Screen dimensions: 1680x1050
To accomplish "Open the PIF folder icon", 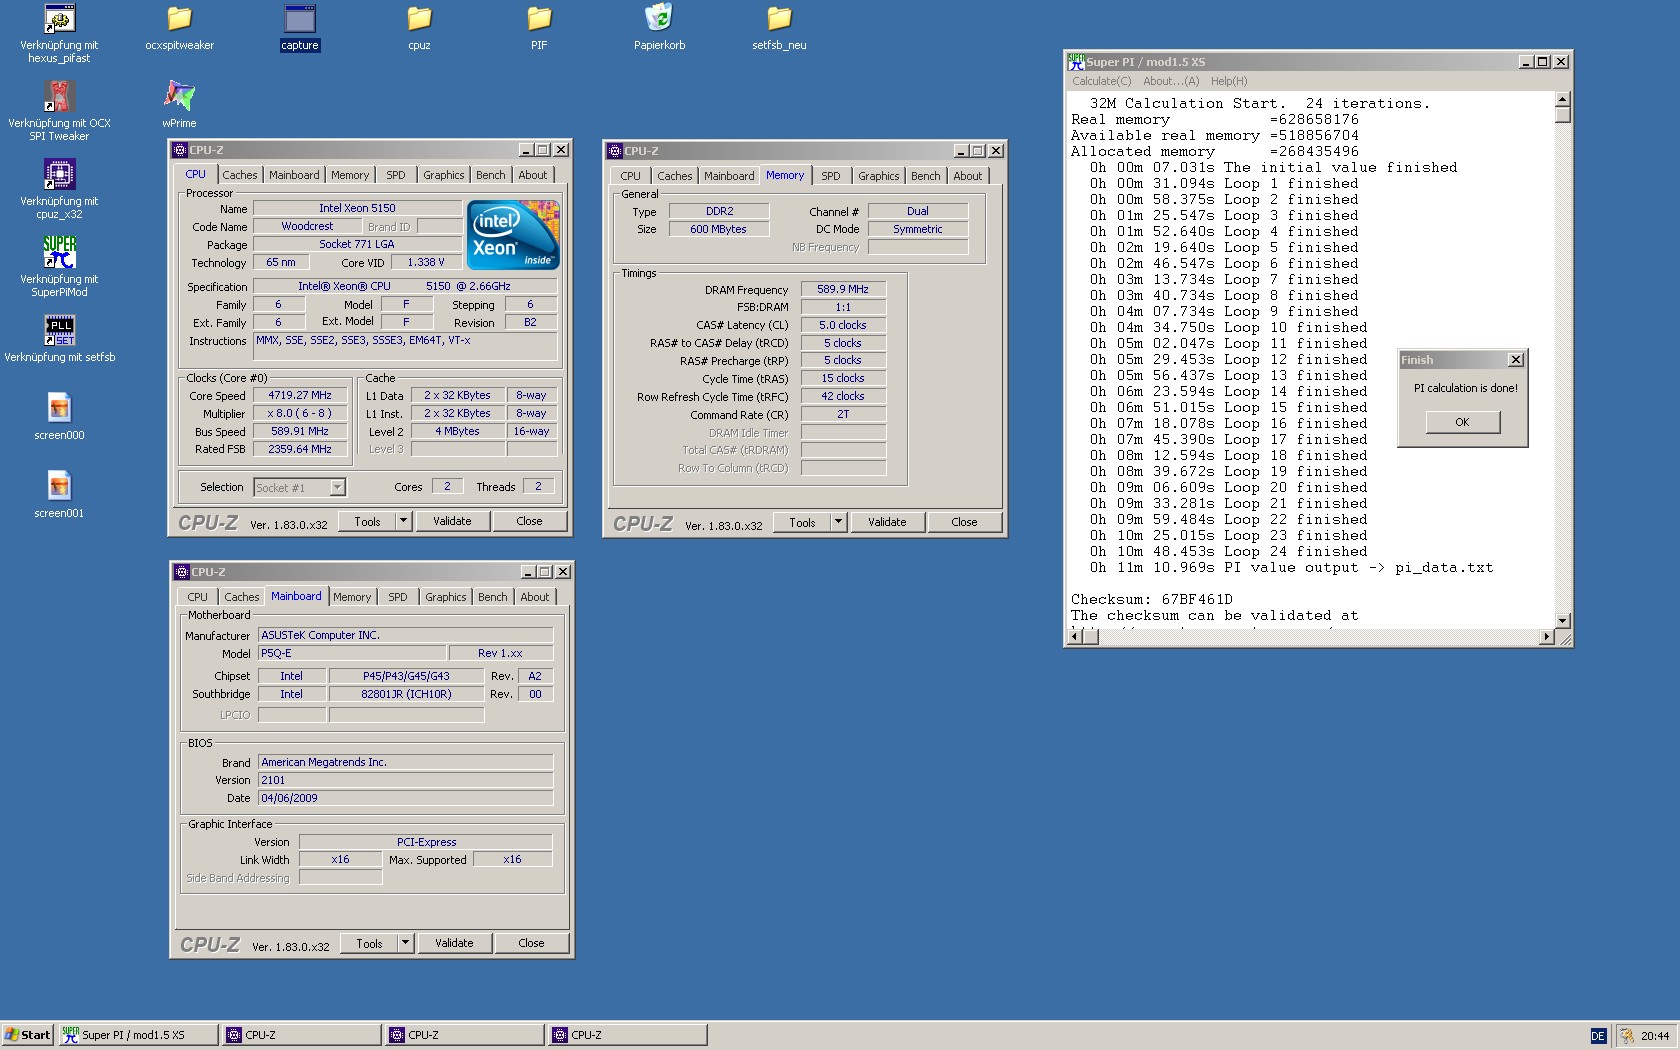I will [539, 19].
